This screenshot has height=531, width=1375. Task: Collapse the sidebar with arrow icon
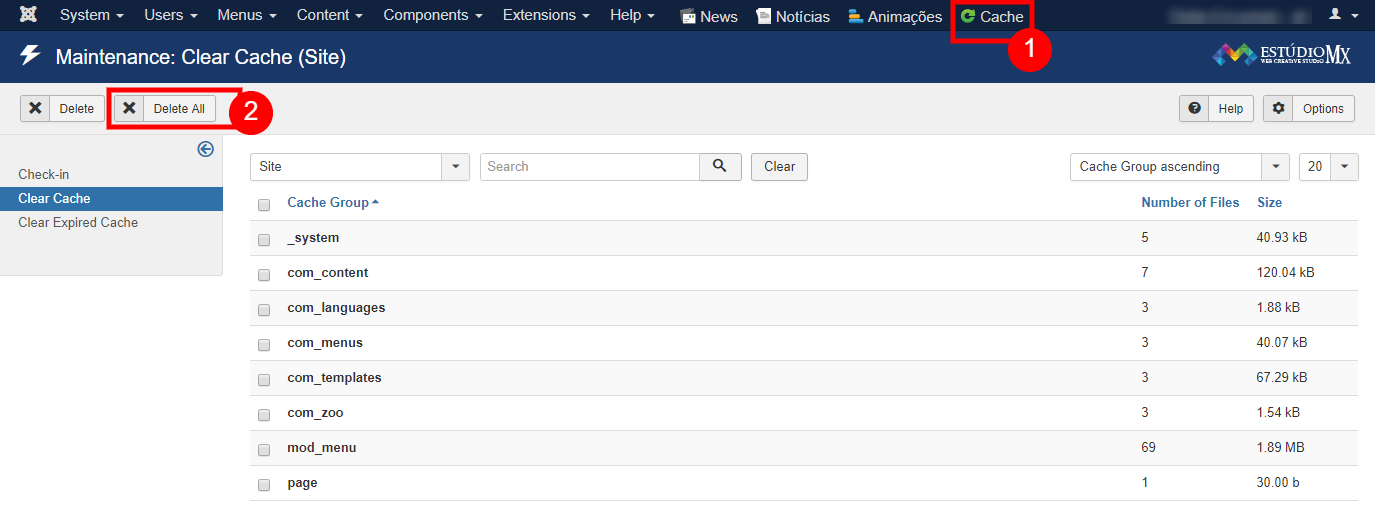(x=206, y=149)
